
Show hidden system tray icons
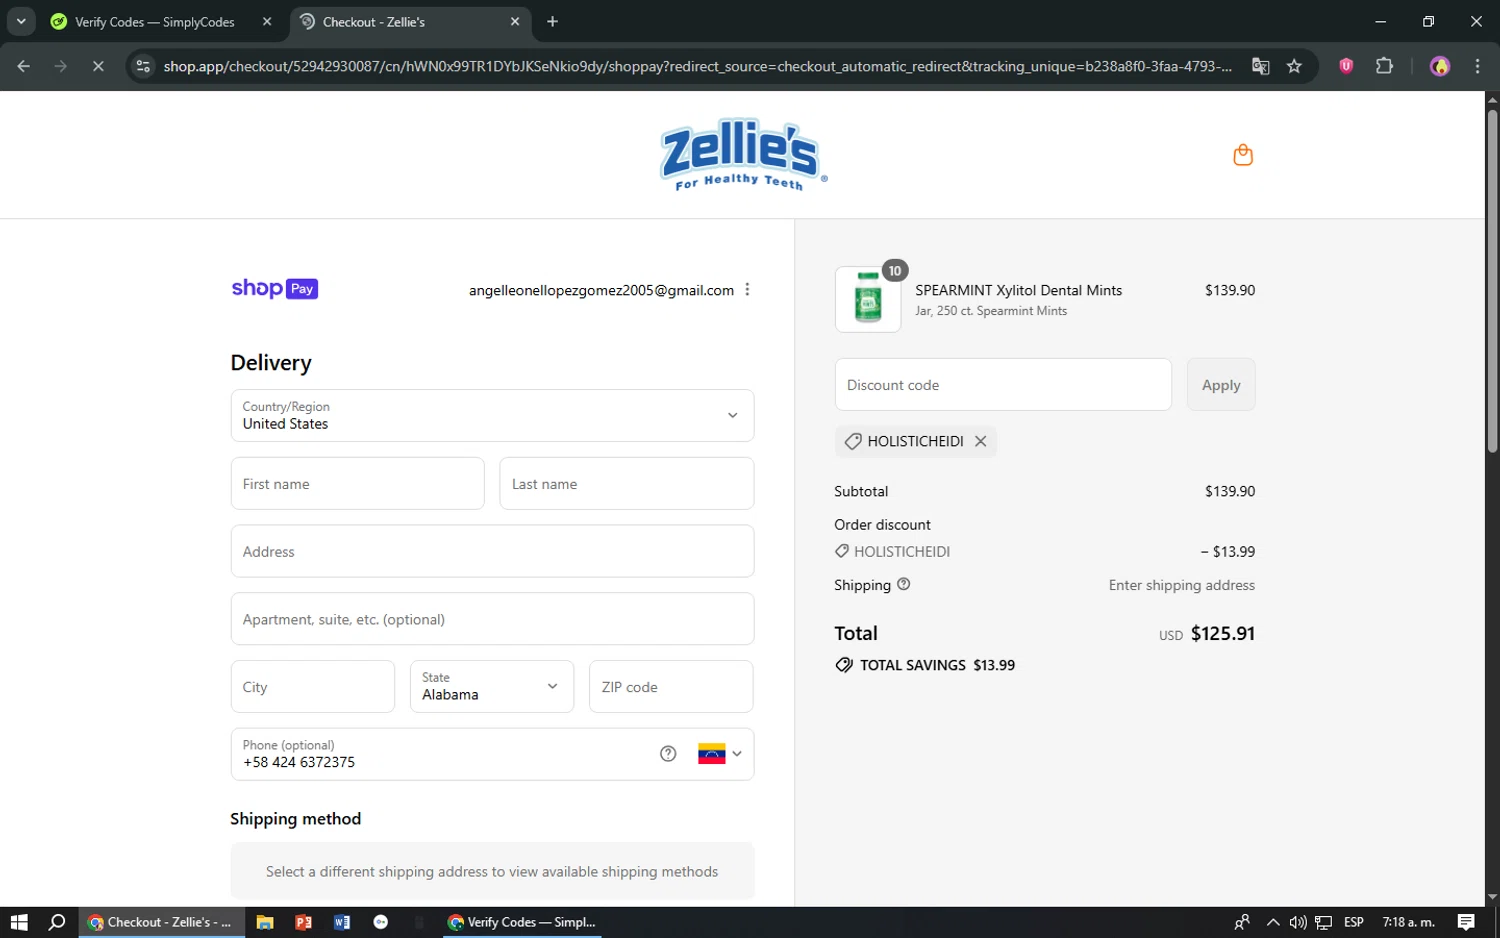pos(1272,922)
